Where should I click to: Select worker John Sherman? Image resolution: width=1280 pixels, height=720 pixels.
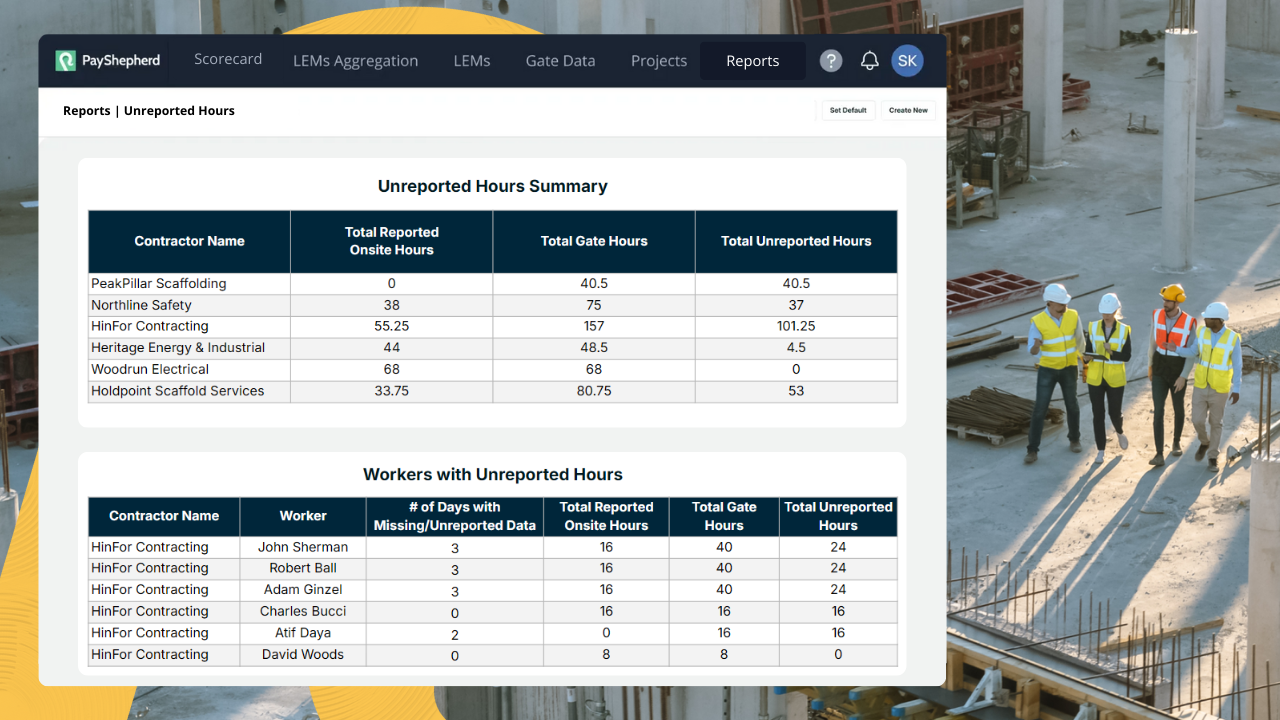[x=303, y=547]
